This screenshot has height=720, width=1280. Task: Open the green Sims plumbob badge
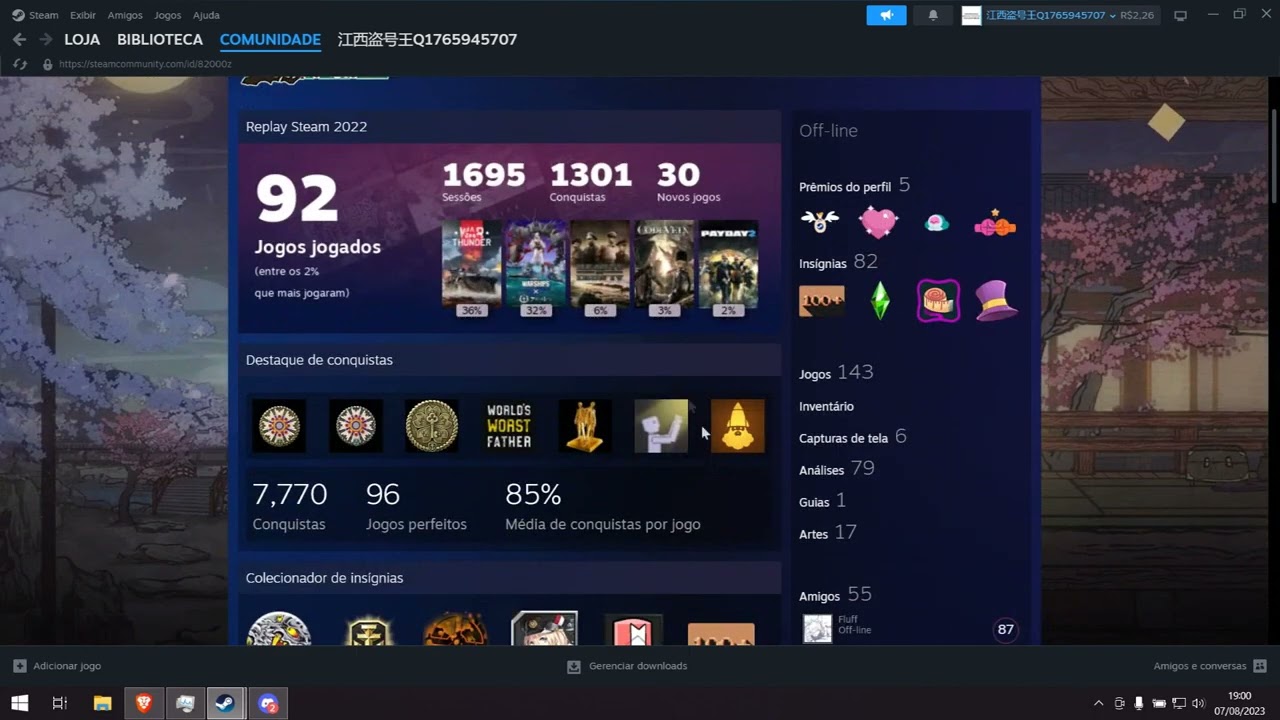point(880,301)
